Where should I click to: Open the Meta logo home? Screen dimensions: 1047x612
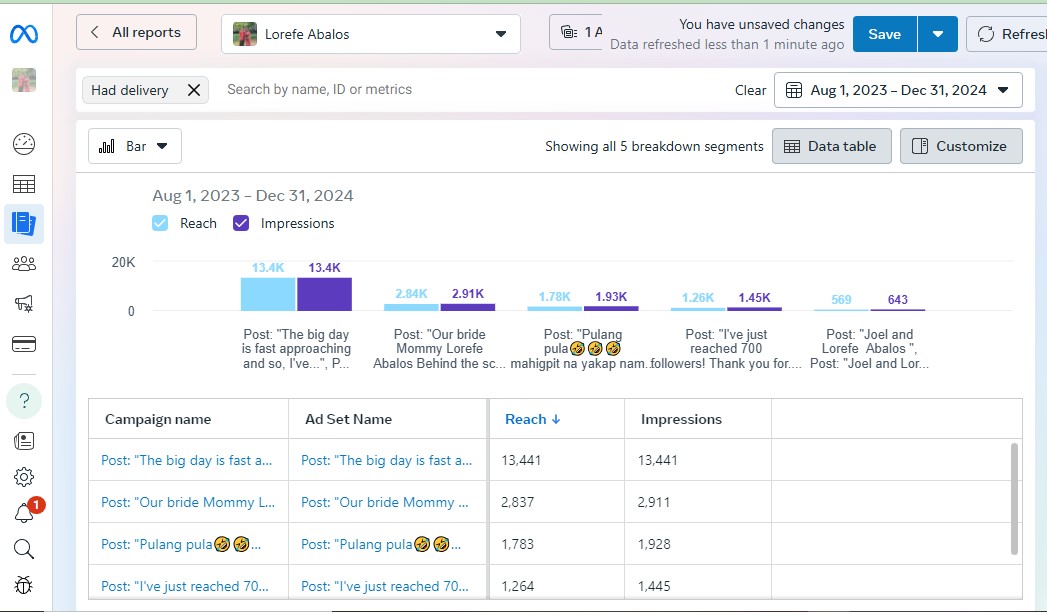pos(24,33)
